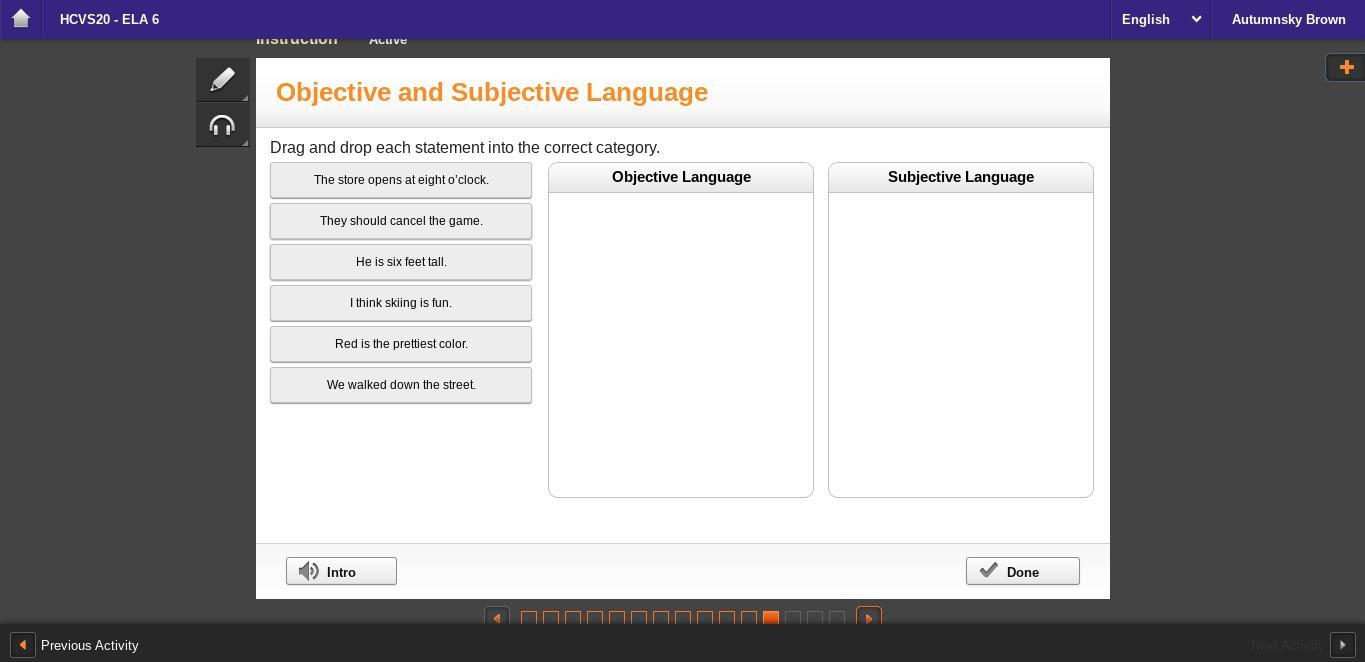This screenshot has height=662, width=1365.
Task: Click the Objective Language category box
Action: click(680, 343)
